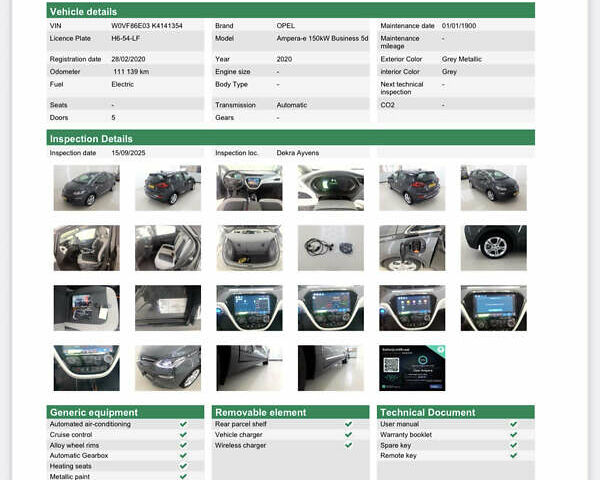The image size is (600, 480).
Task: Open the battery certificate QR code image
Action: click(411, 368)
